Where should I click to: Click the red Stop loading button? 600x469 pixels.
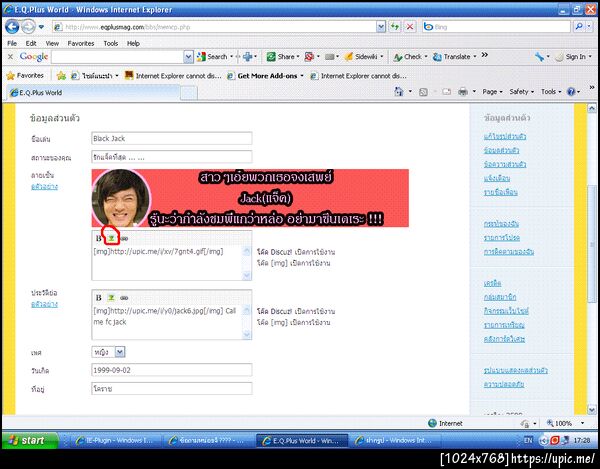click(410, 26)
